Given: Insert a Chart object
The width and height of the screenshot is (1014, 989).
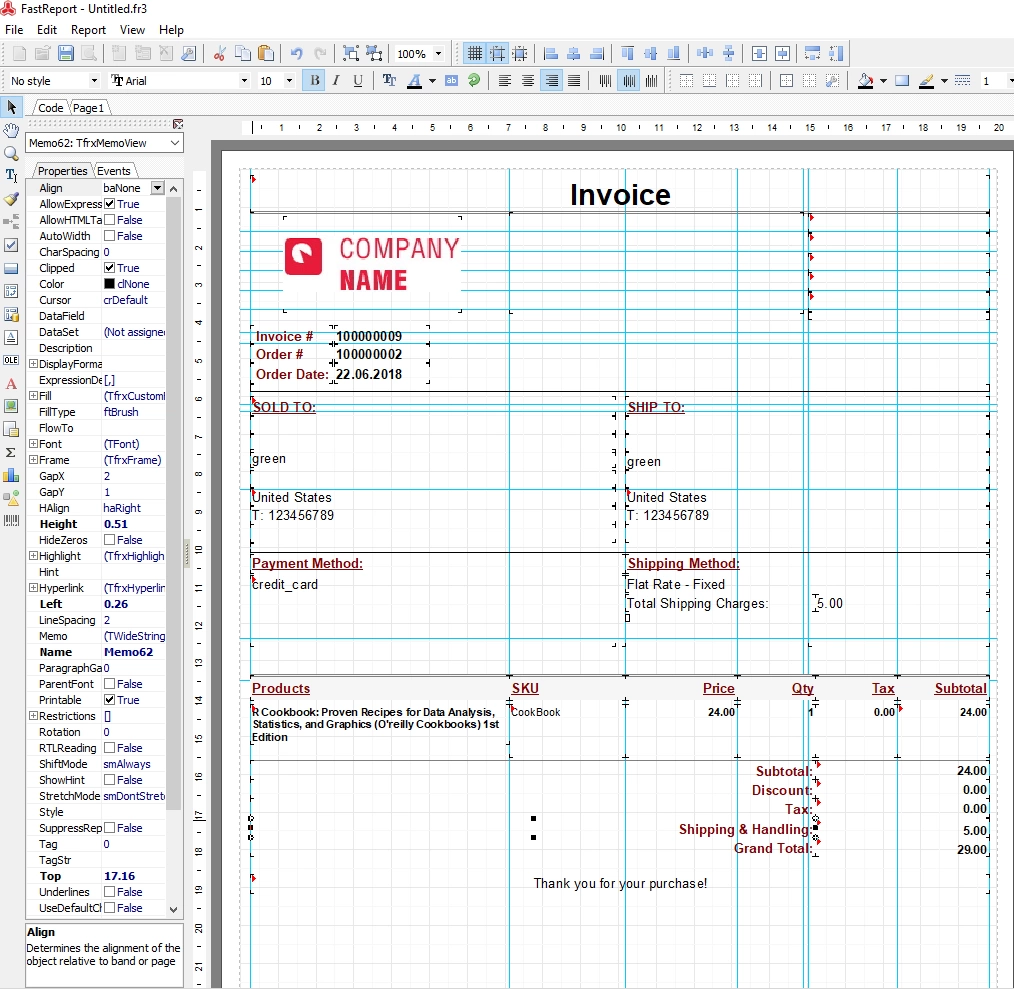Looking at the screenshot, I should [11, 475].
